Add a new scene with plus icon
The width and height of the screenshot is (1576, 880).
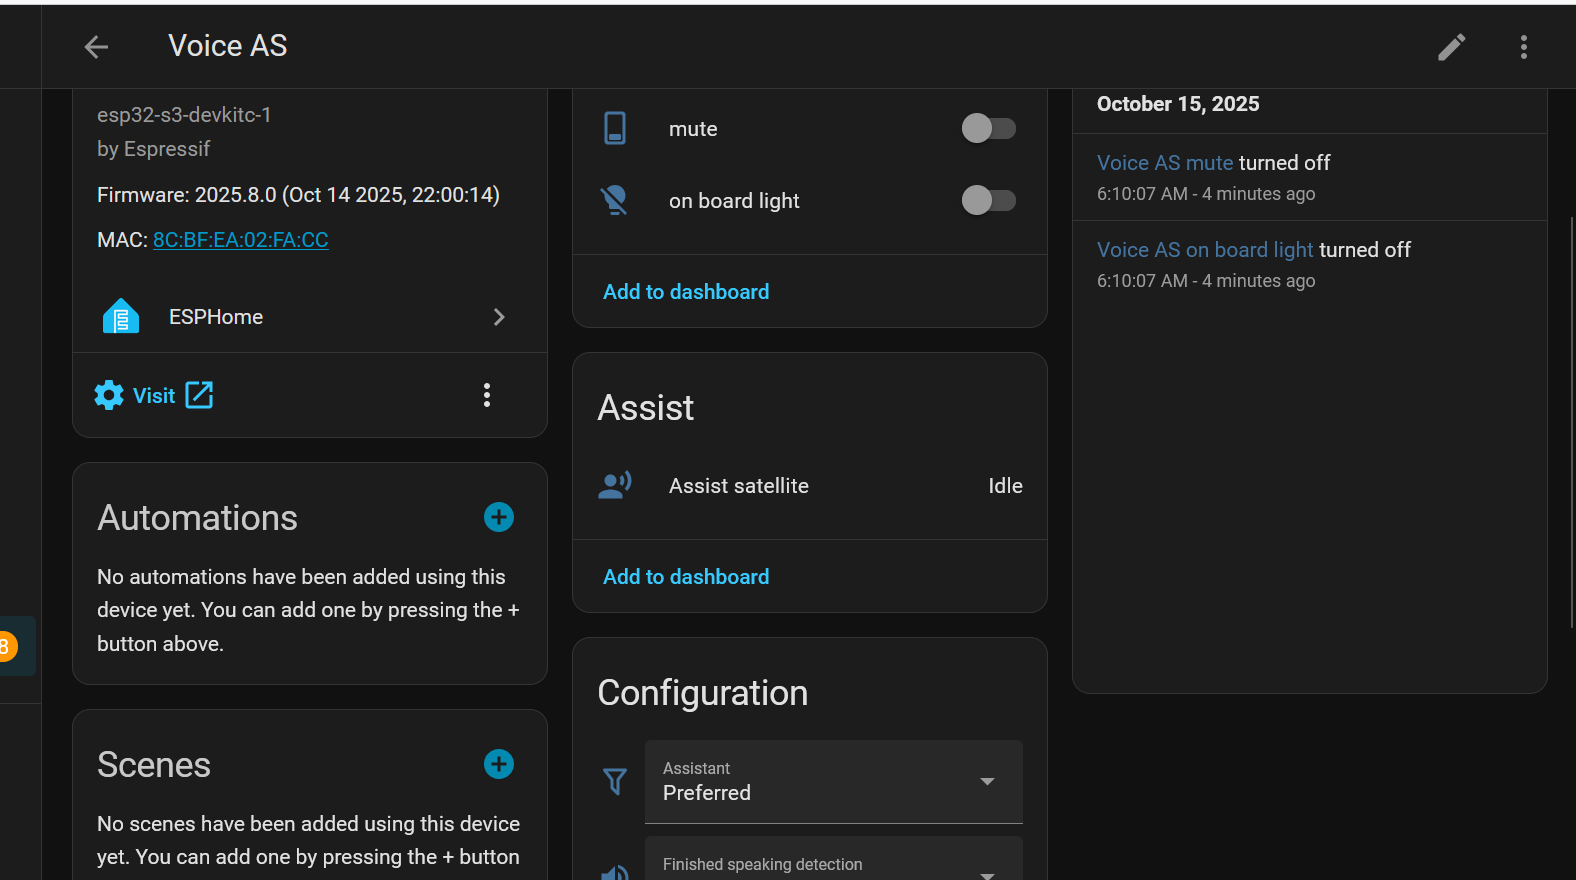[x=498, y=764]
